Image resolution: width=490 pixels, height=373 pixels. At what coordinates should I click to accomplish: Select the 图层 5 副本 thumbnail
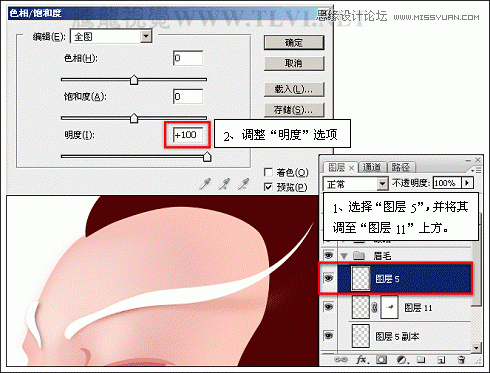pos(361,336)
